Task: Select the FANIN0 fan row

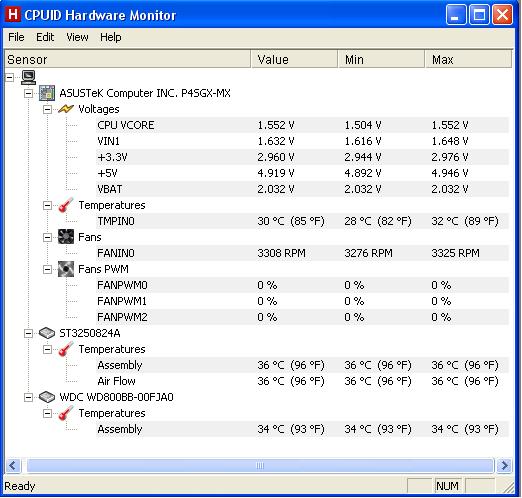Action: pyautogui.click(x=302, y=253)
